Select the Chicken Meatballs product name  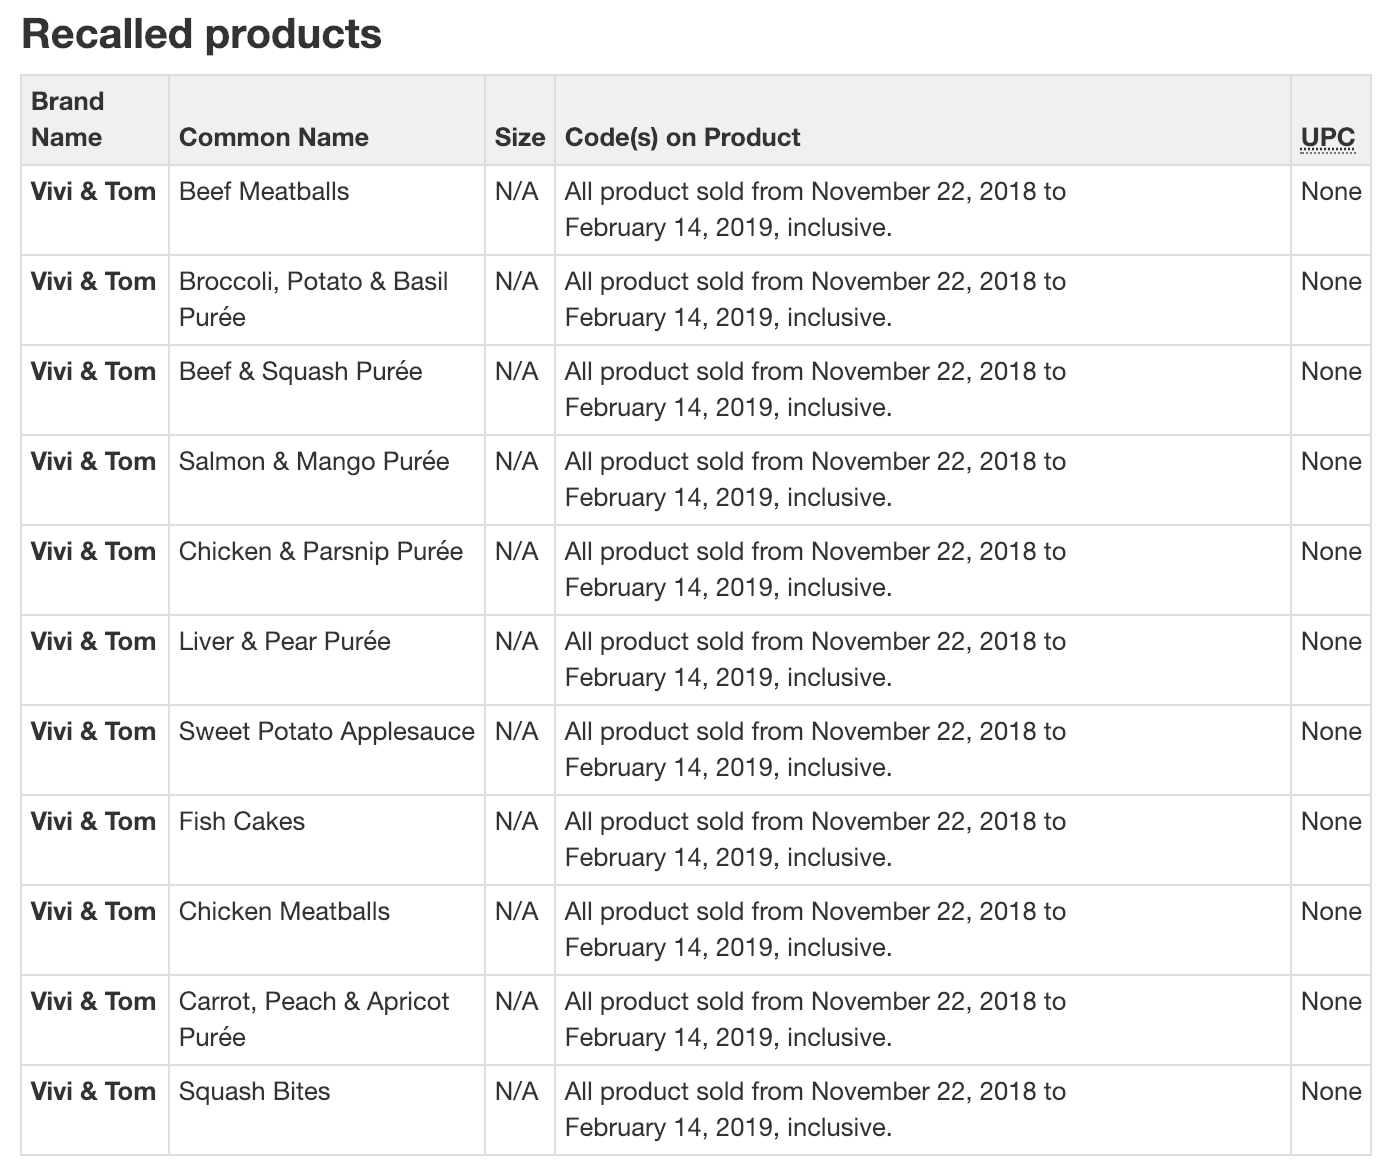(x=284, y=911)
